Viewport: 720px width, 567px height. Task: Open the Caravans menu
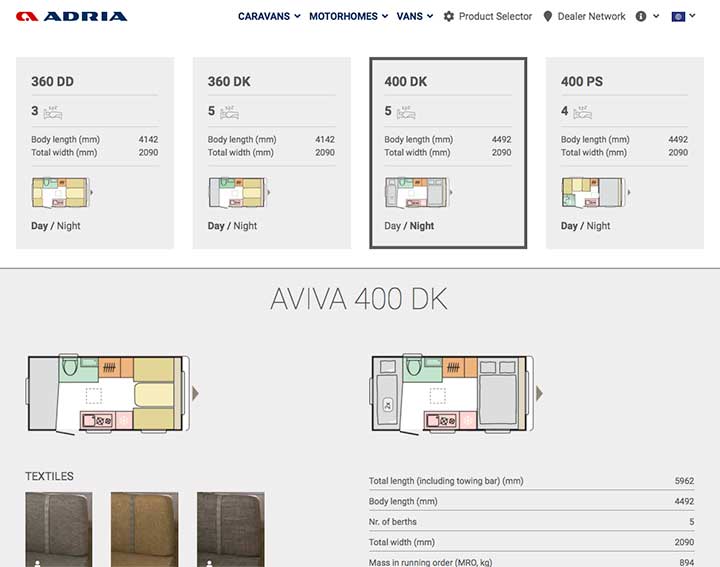(x=264, y=17)
